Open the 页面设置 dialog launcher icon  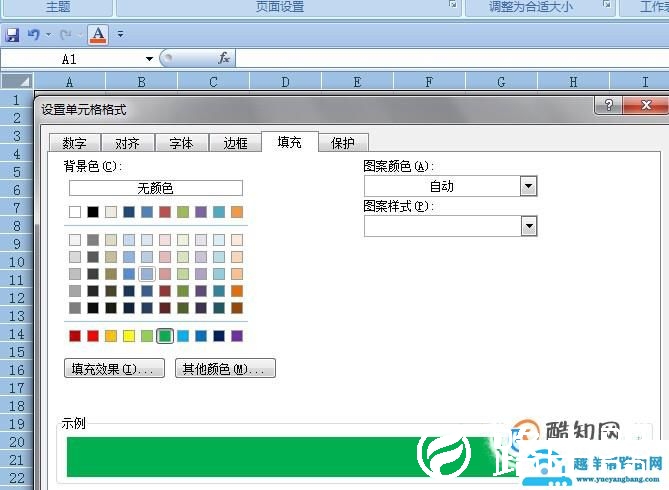pyautogui.click(x=453, y=5)
